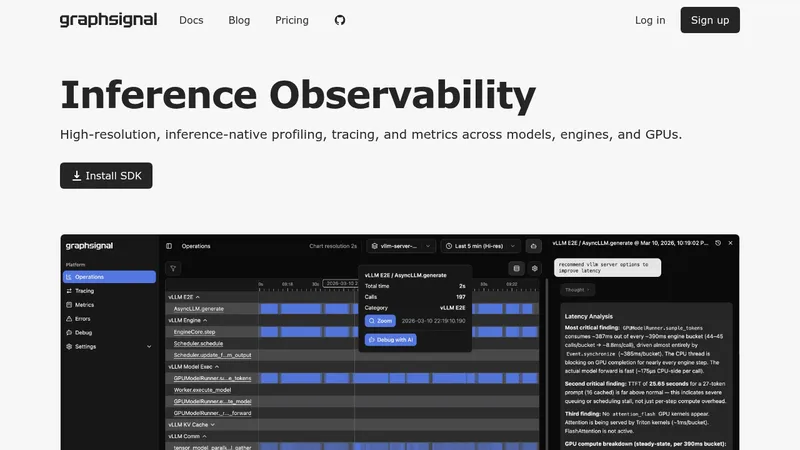Click the Install SDK button
This screenshot has width=800, height=450.
coord(106,176)
